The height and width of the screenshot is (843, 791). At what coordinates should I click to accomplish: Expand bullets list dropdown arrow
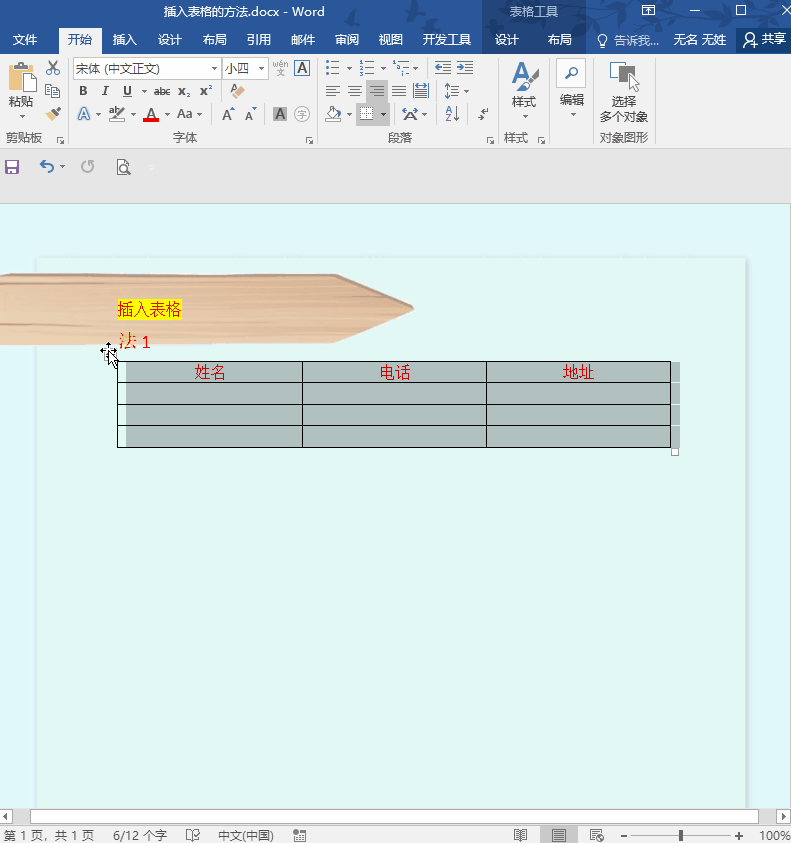click(349, 68)
